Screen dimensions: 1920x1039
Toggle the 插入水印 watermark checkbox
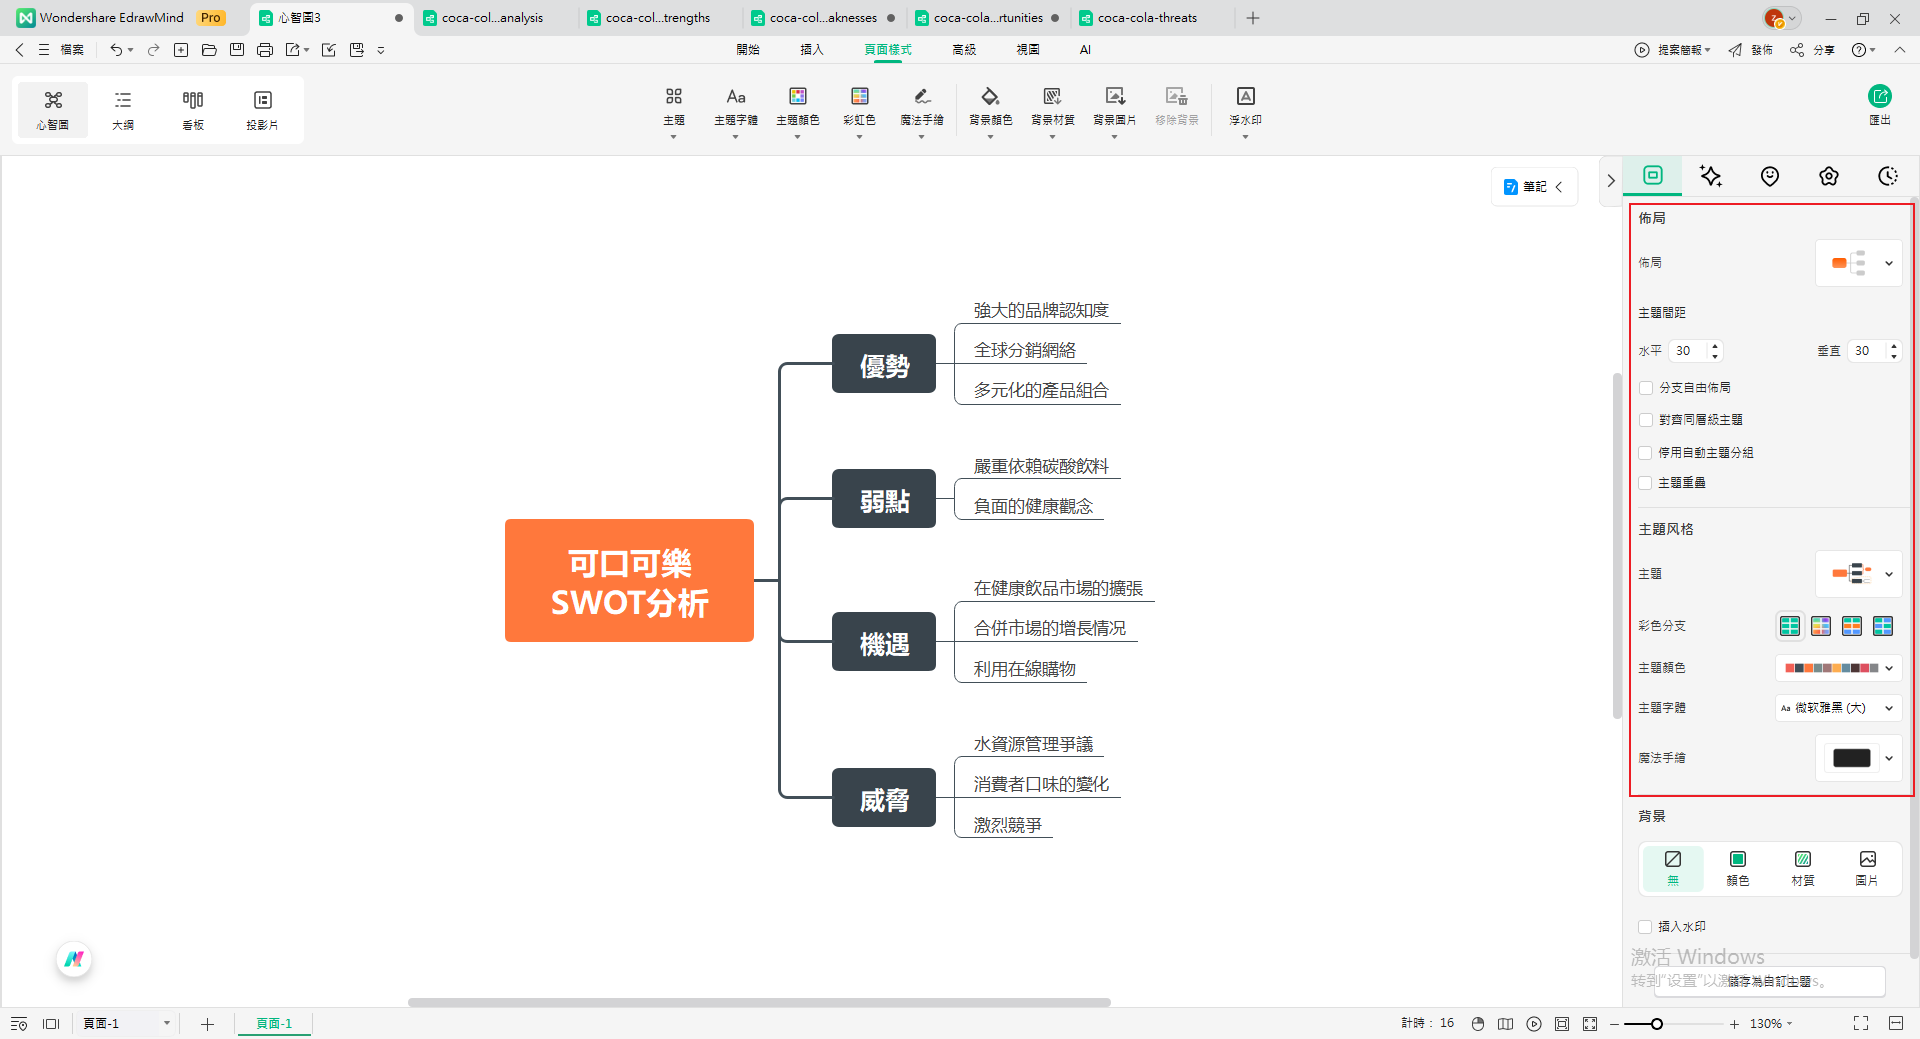pos(1643,927)
